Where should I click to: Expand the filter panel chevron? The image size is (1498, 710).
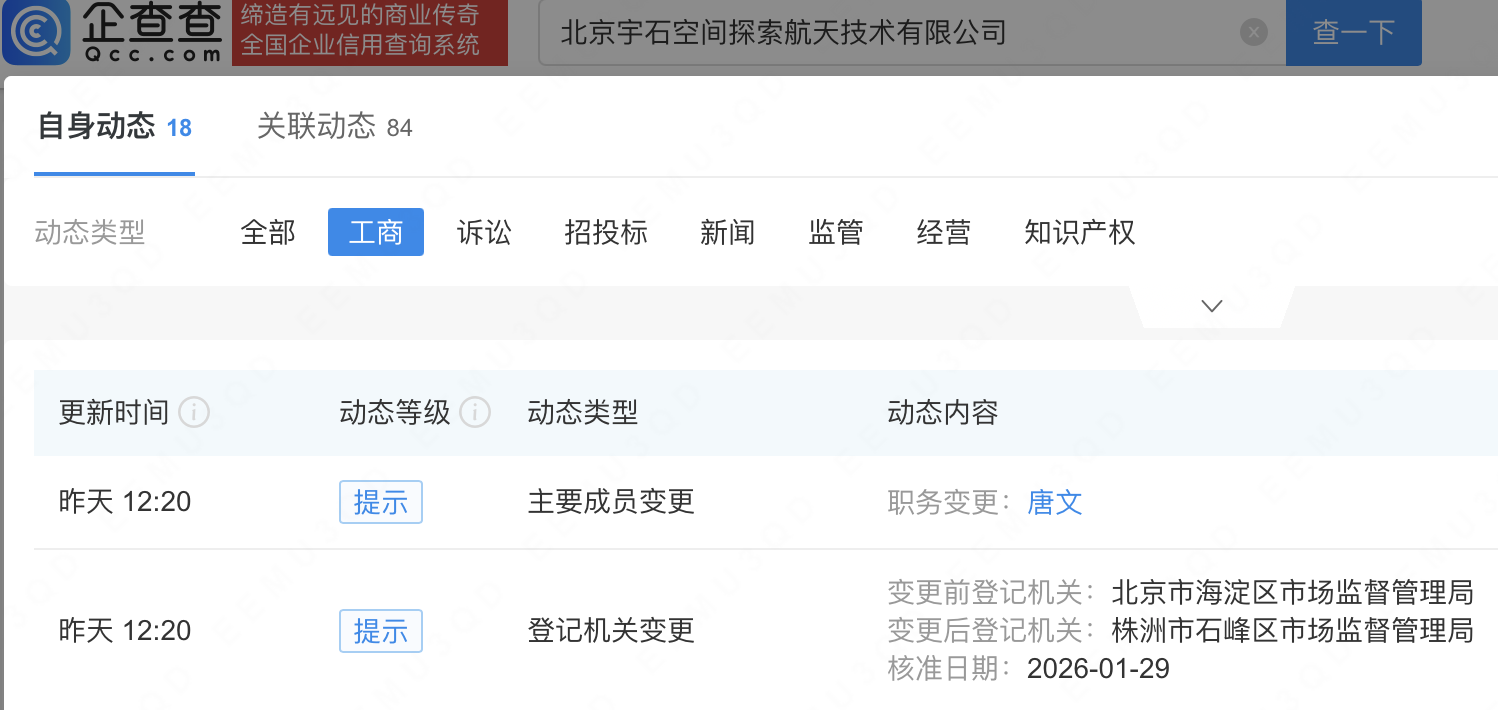point(1212,306)
